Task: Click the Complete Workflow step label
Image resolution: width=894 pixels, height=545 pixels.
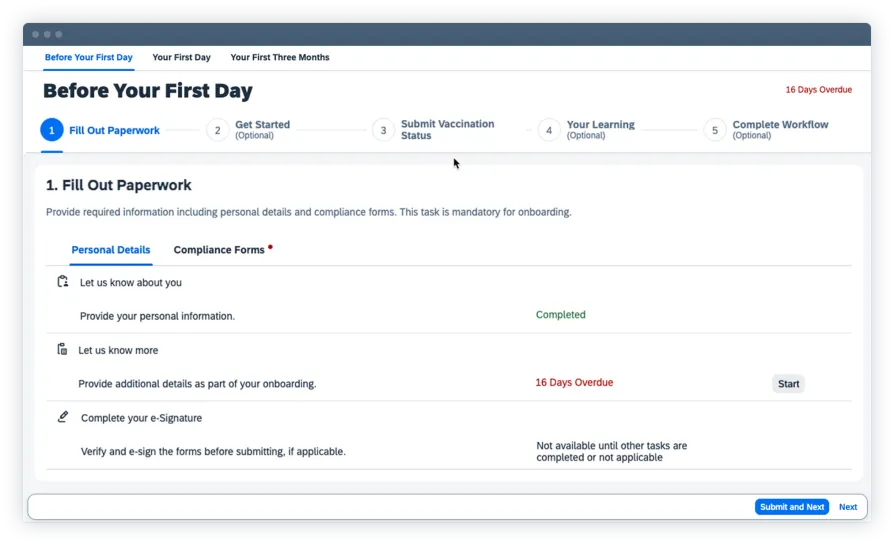Action: coord(780,124)
